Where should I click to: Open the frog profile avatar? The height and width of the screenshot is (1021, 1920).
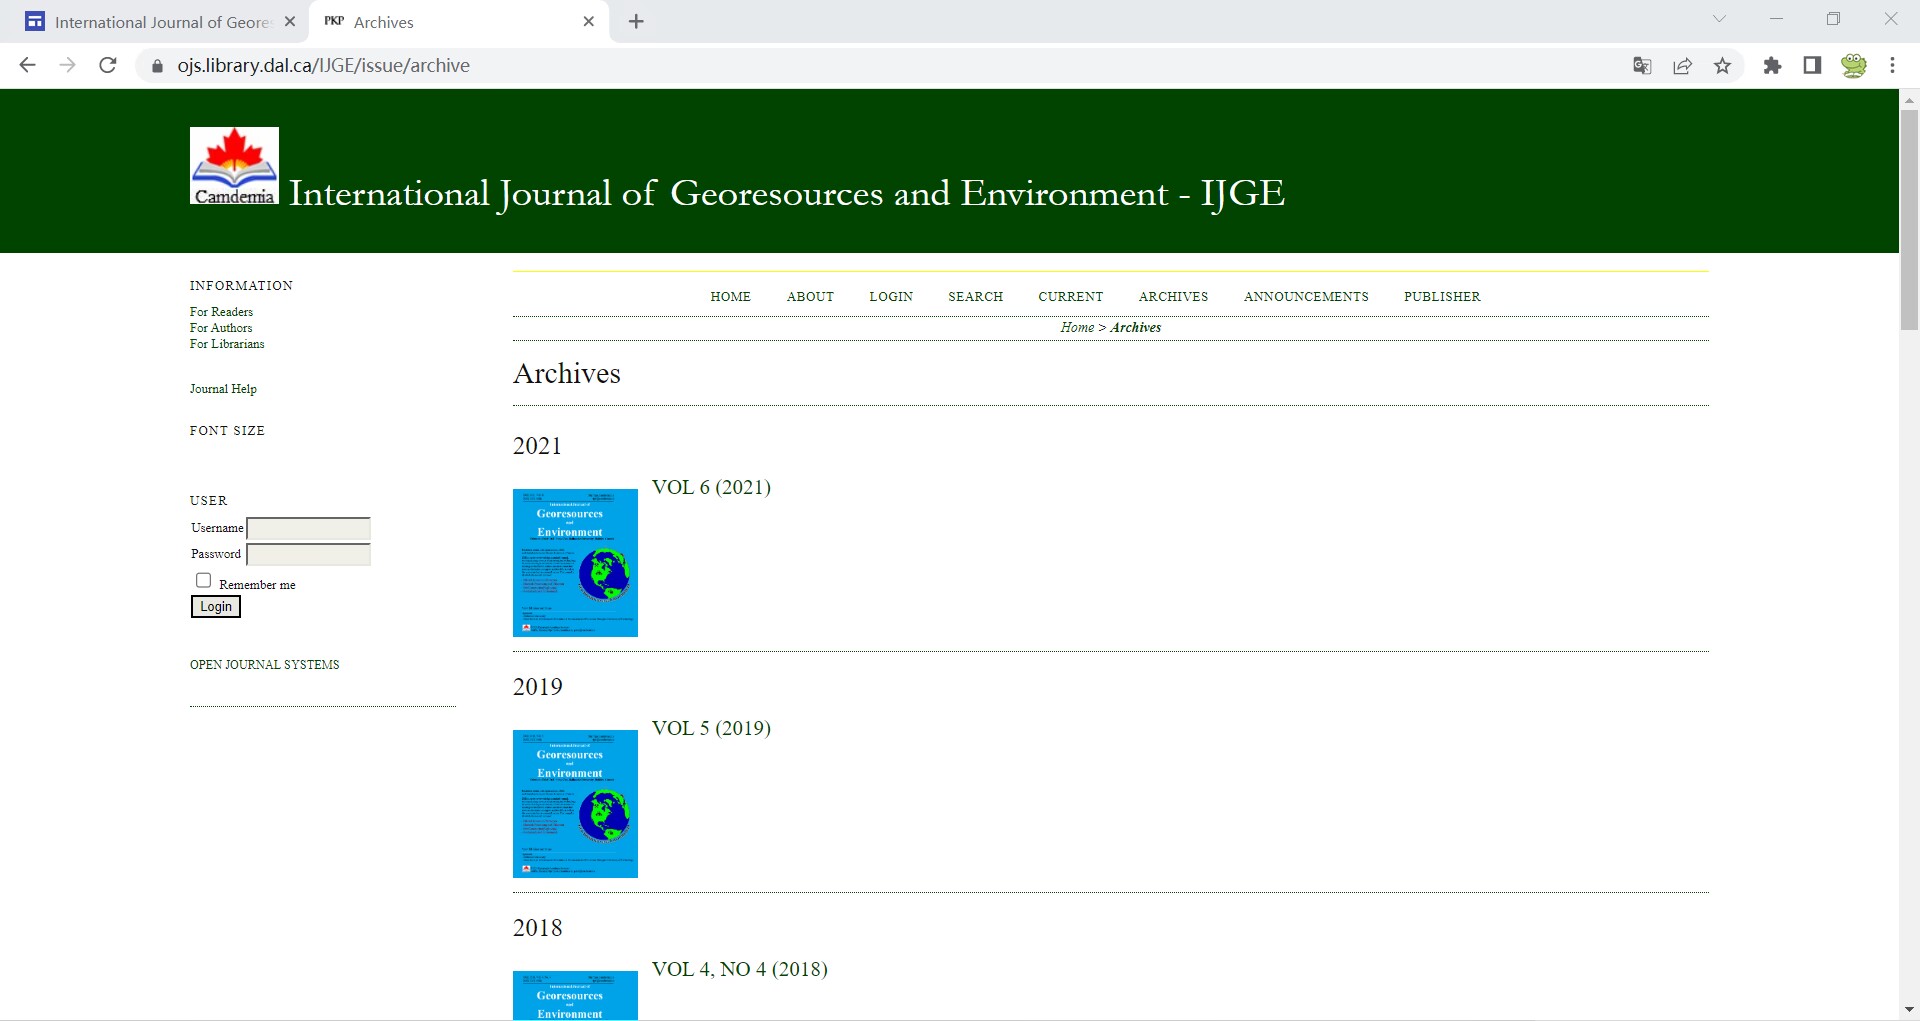pos(1854,66)
